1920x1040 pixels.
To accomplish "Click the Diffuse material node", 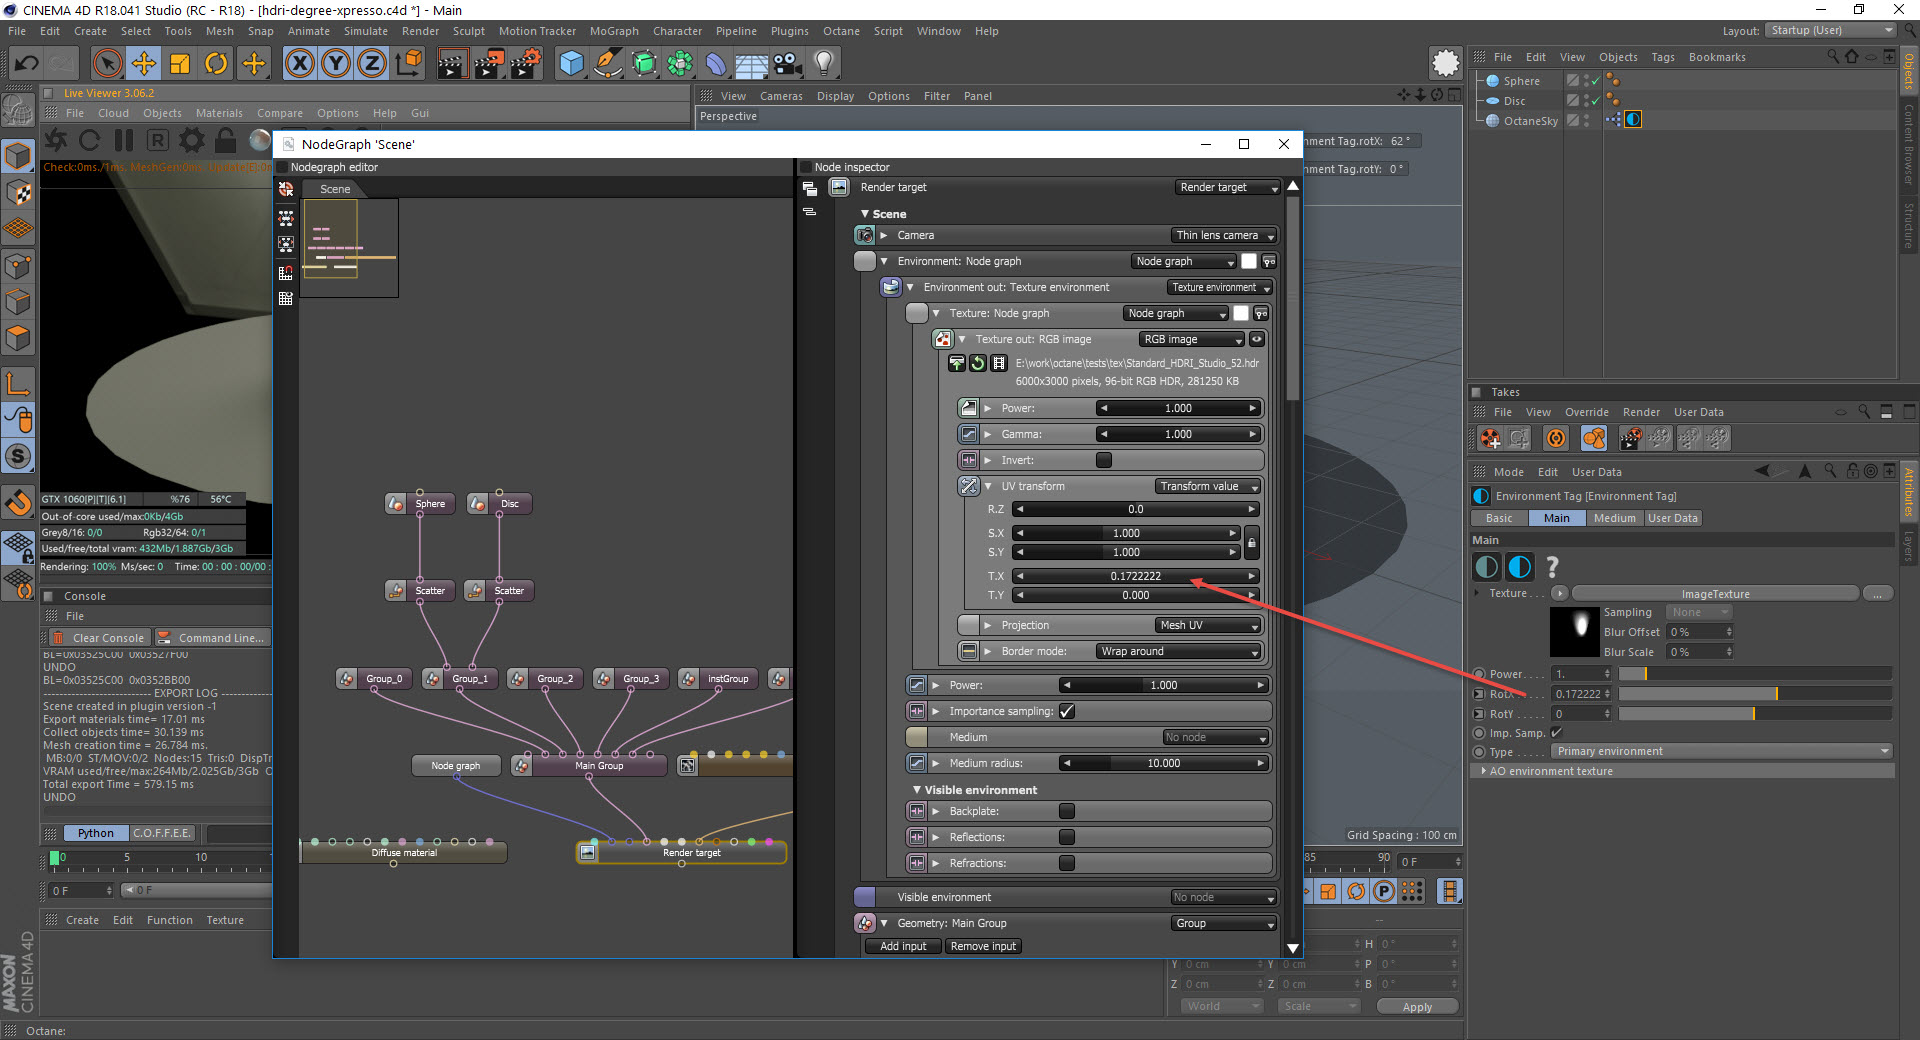I will (x=404, y=853).
